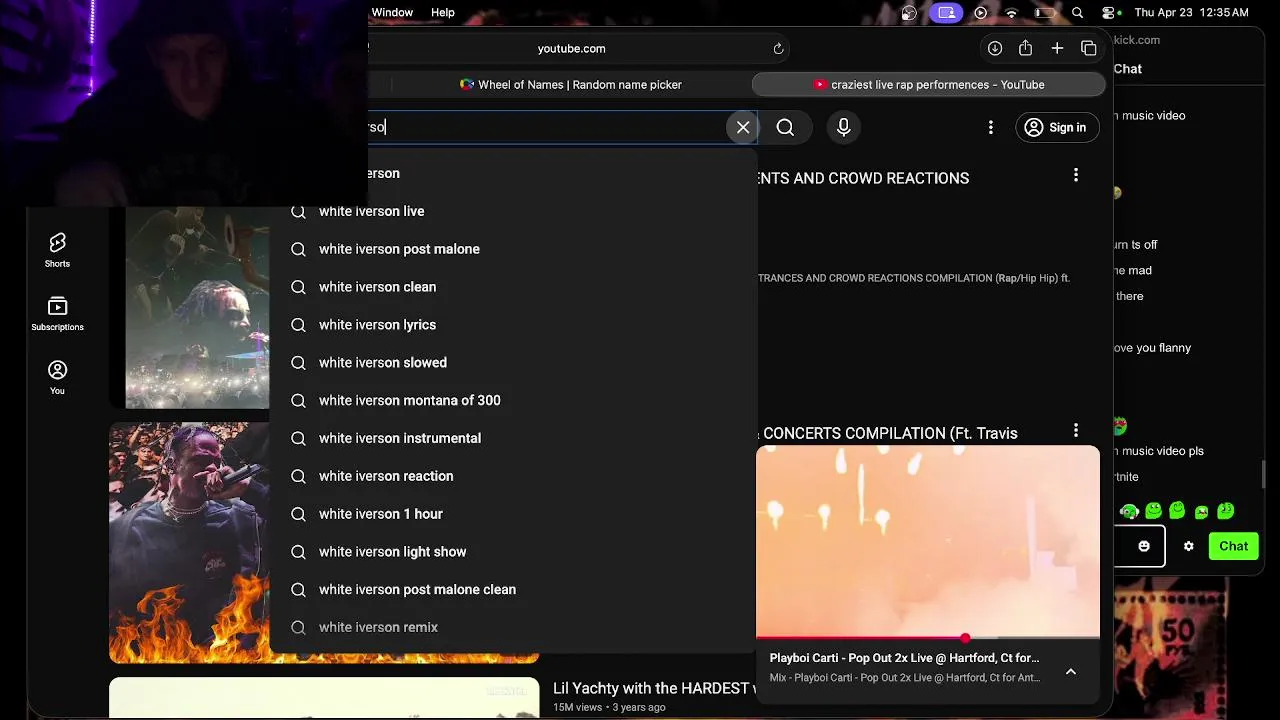
Task: Open the You section in sidebar
Action: tap(57, 377)
